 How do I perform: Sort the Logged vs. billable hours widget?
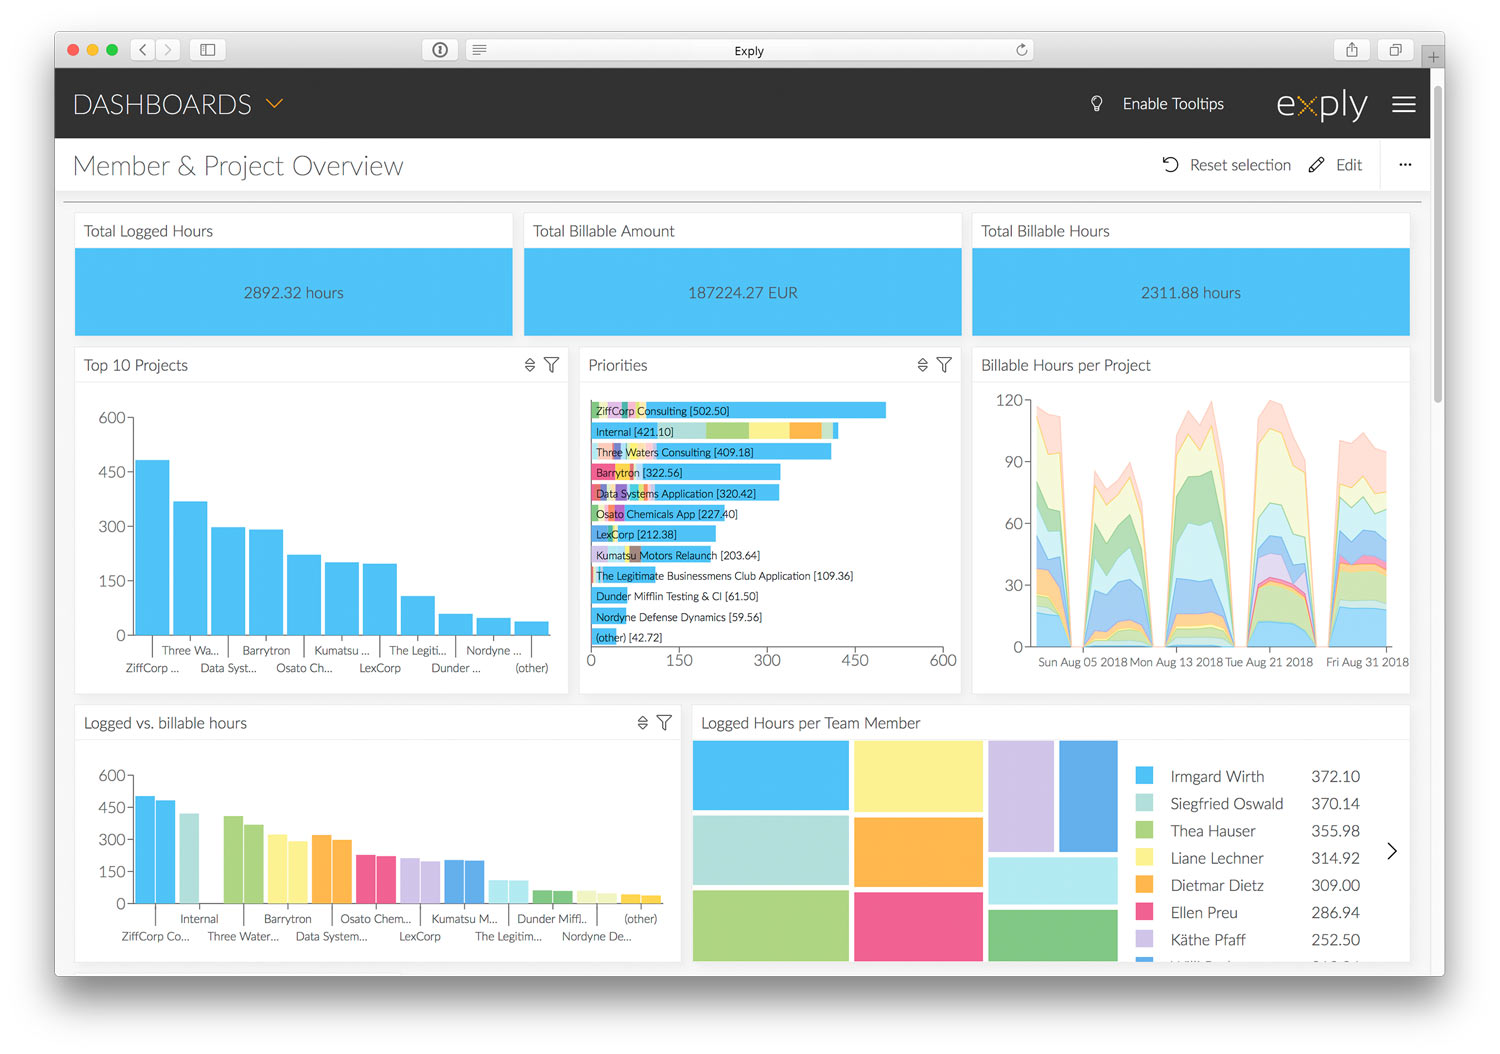[643, 722]
